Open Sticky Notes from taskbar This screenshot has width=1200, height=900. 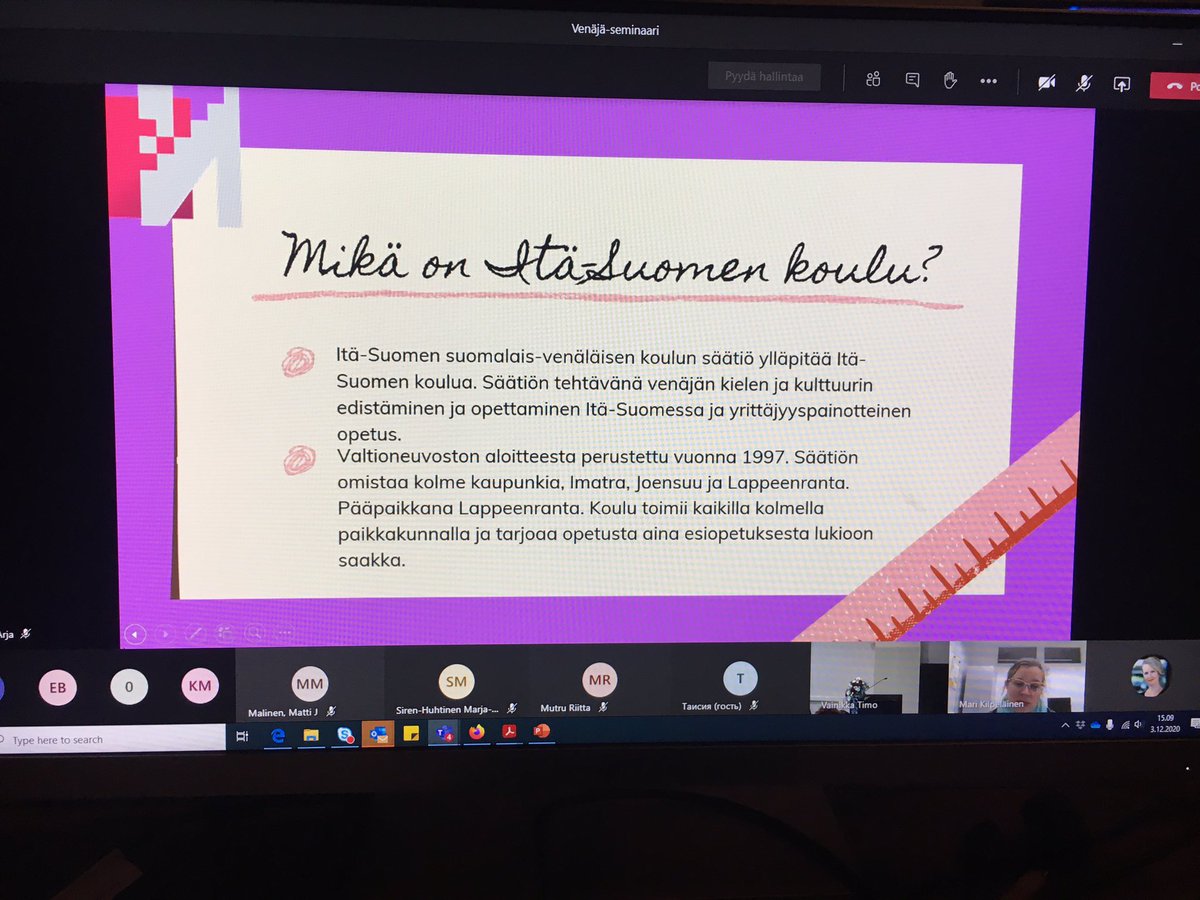pyautogui.click(x=410, y=734)
